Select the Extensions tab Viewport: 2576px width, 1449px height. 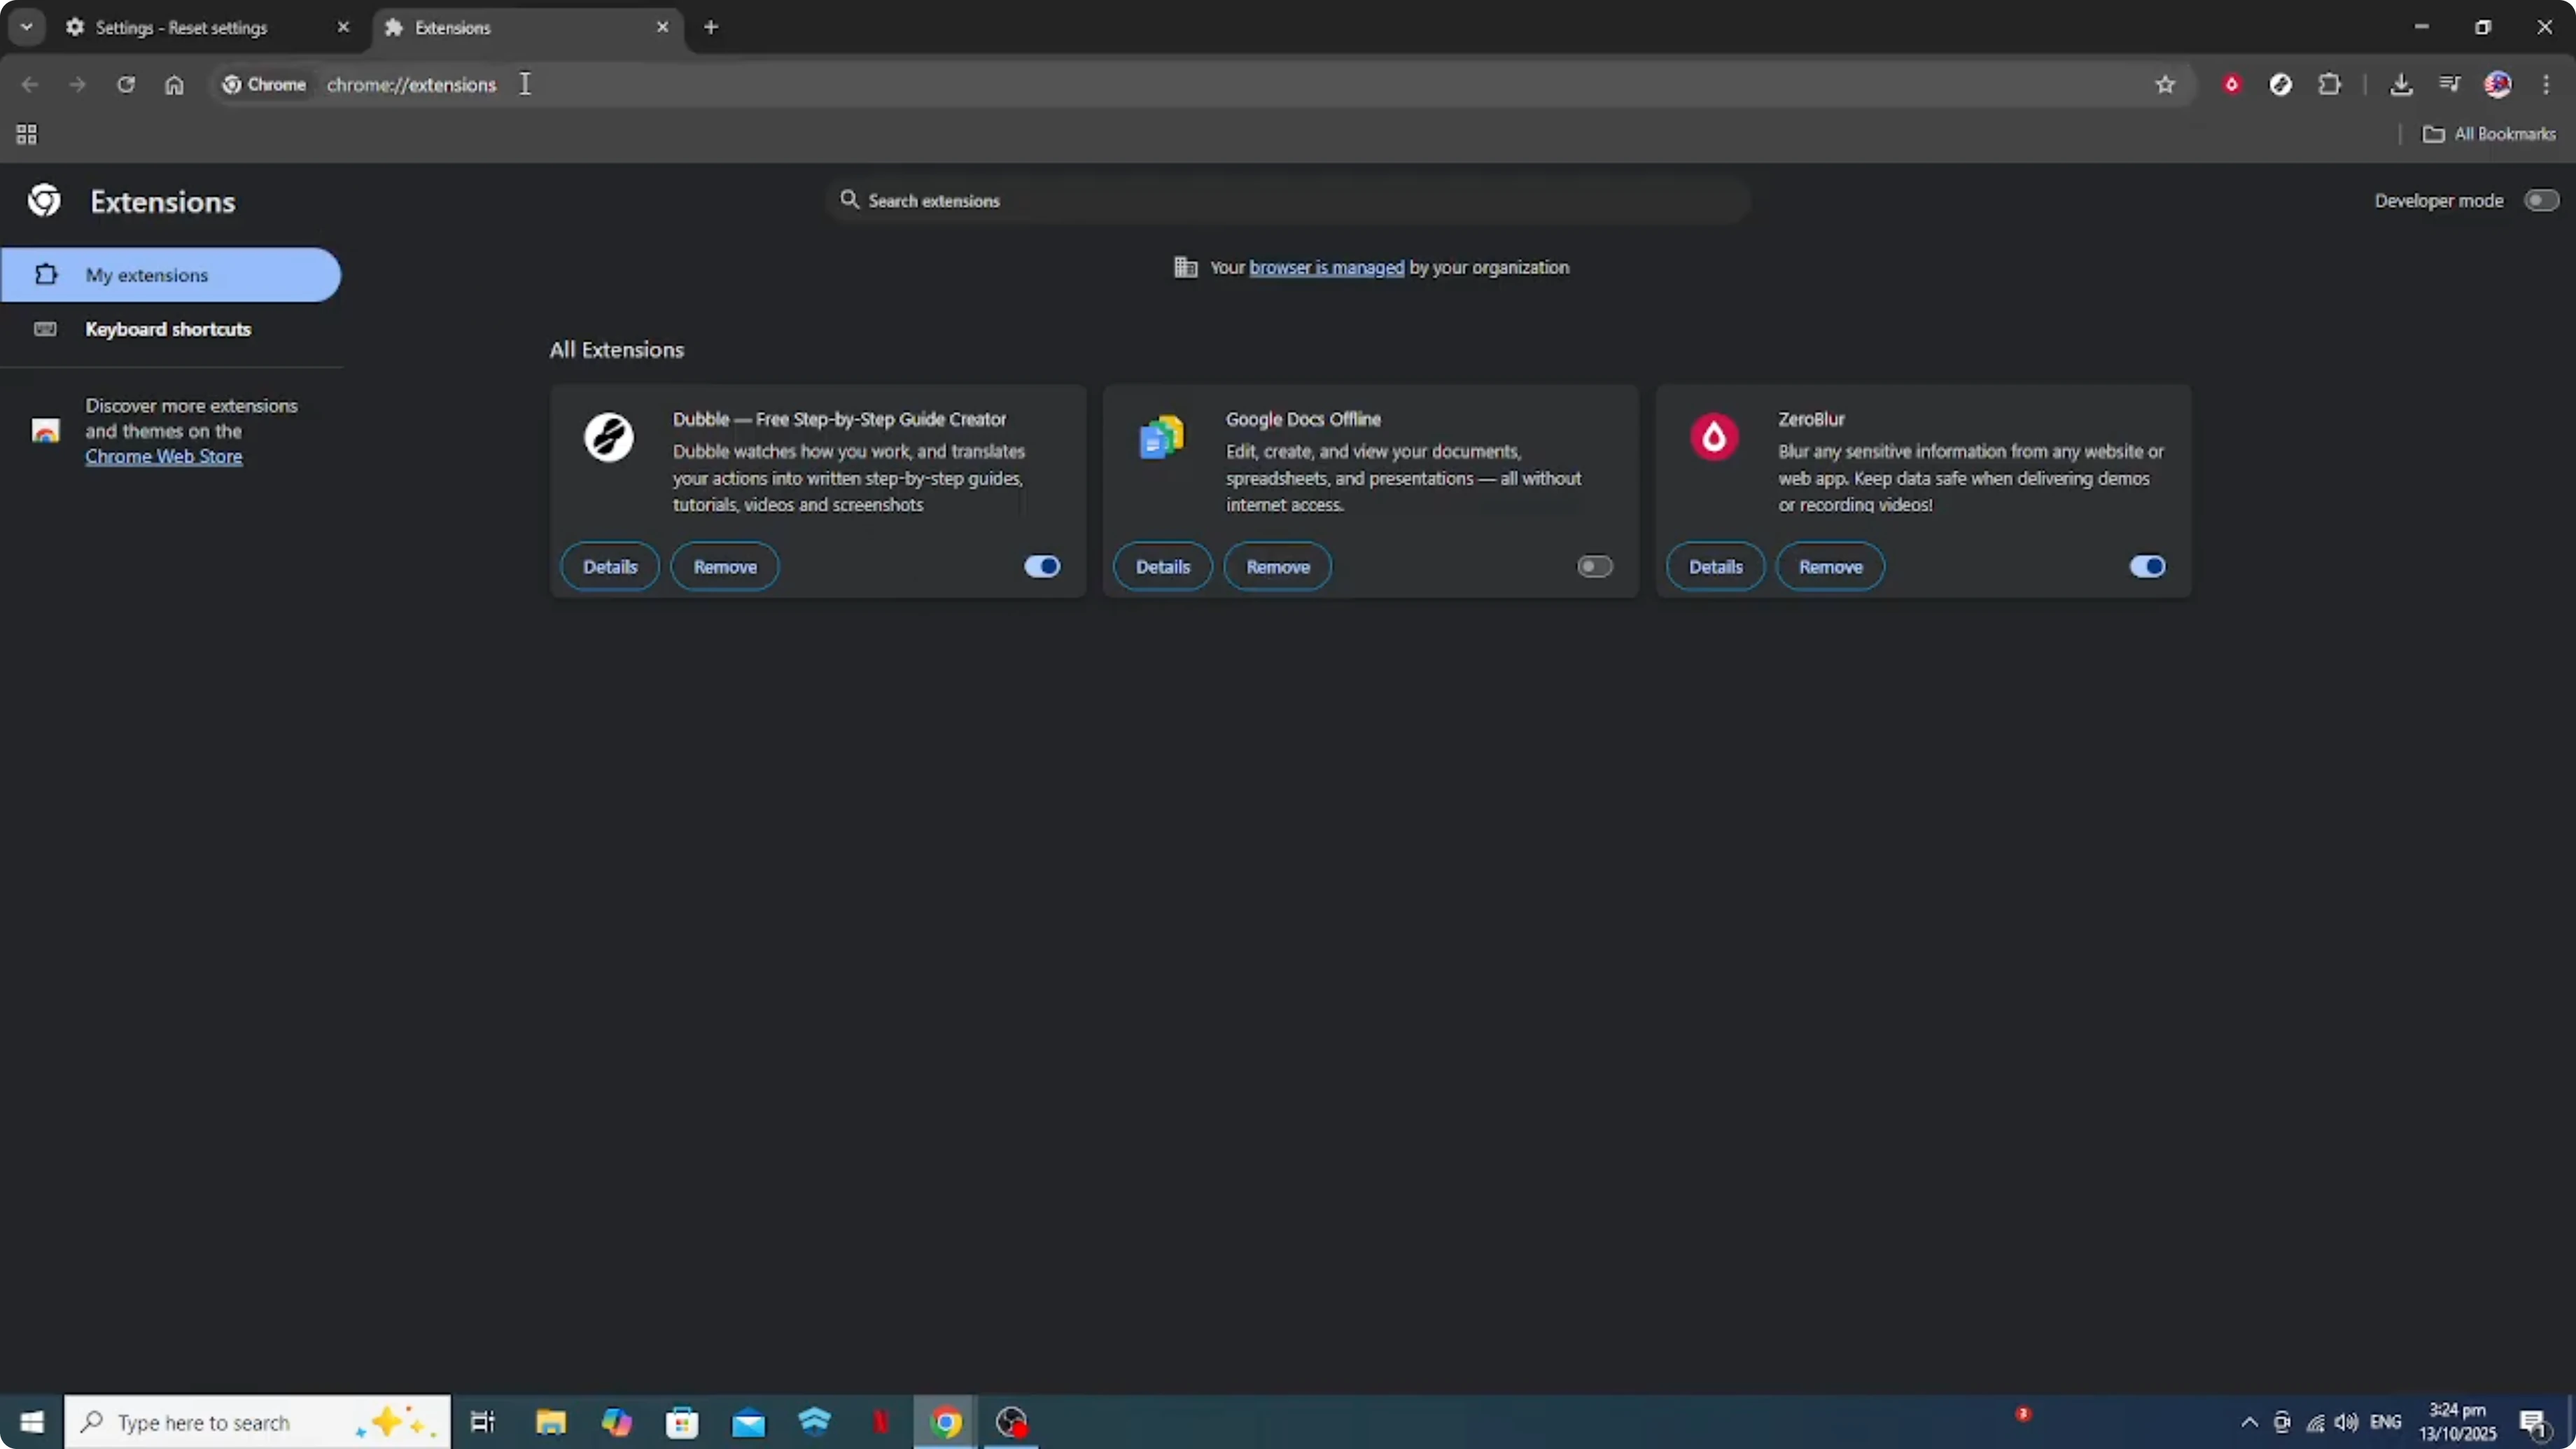click(x=527, y=28)
